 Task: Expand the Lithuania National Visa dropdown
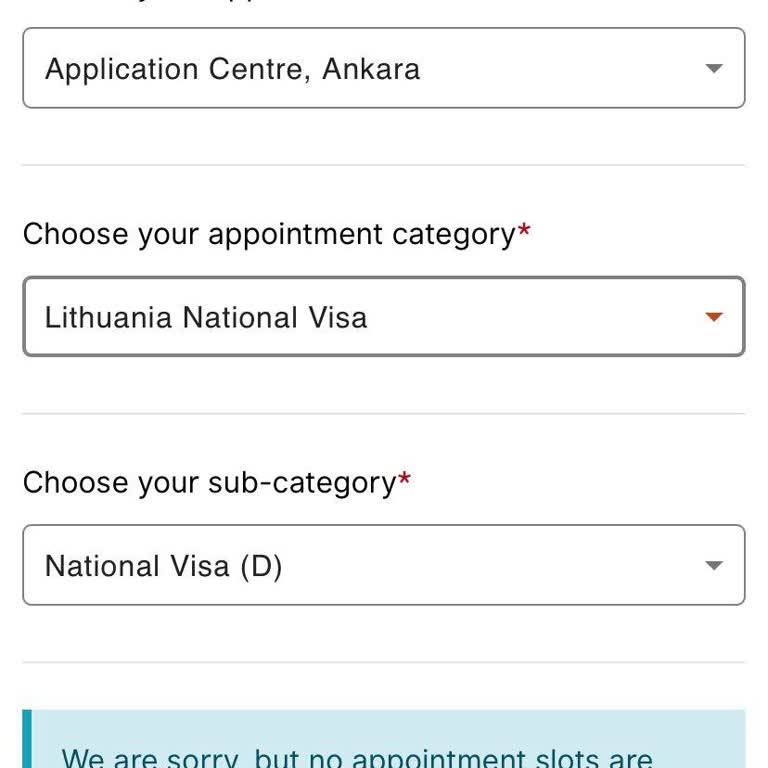pos(383,317)
